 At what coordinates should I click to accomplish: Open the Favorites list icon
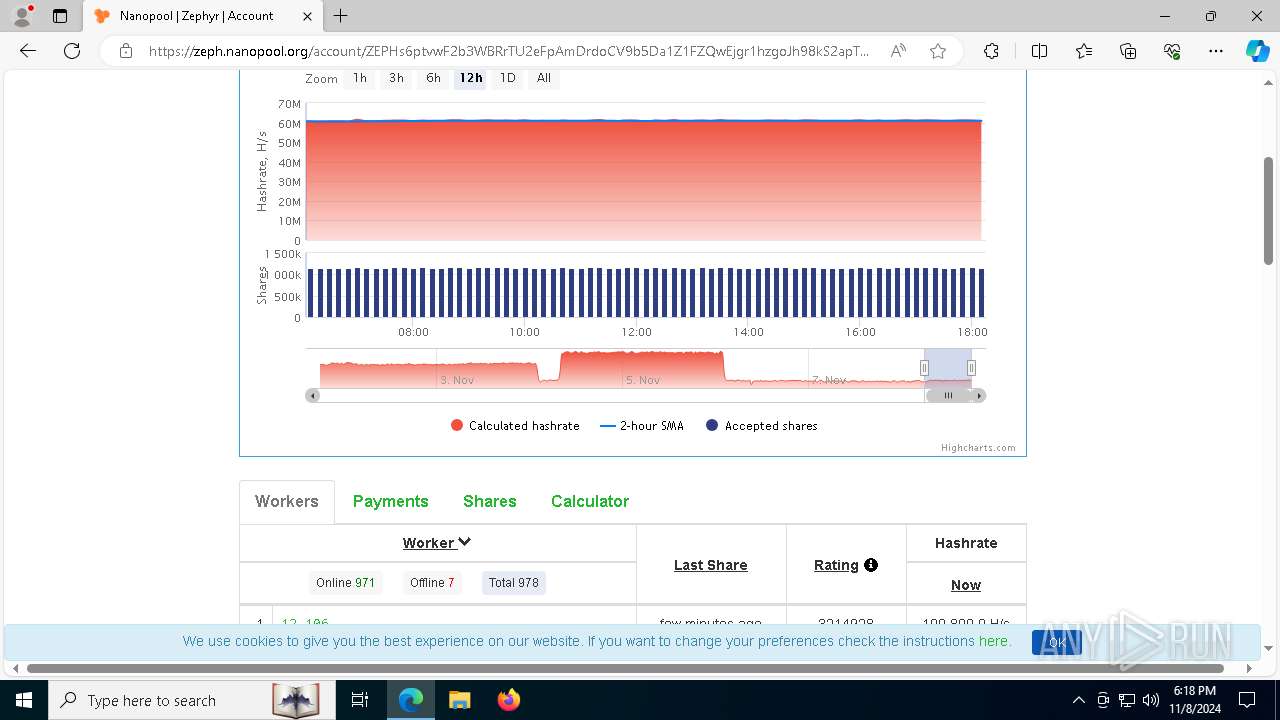tap(1084, 51)
